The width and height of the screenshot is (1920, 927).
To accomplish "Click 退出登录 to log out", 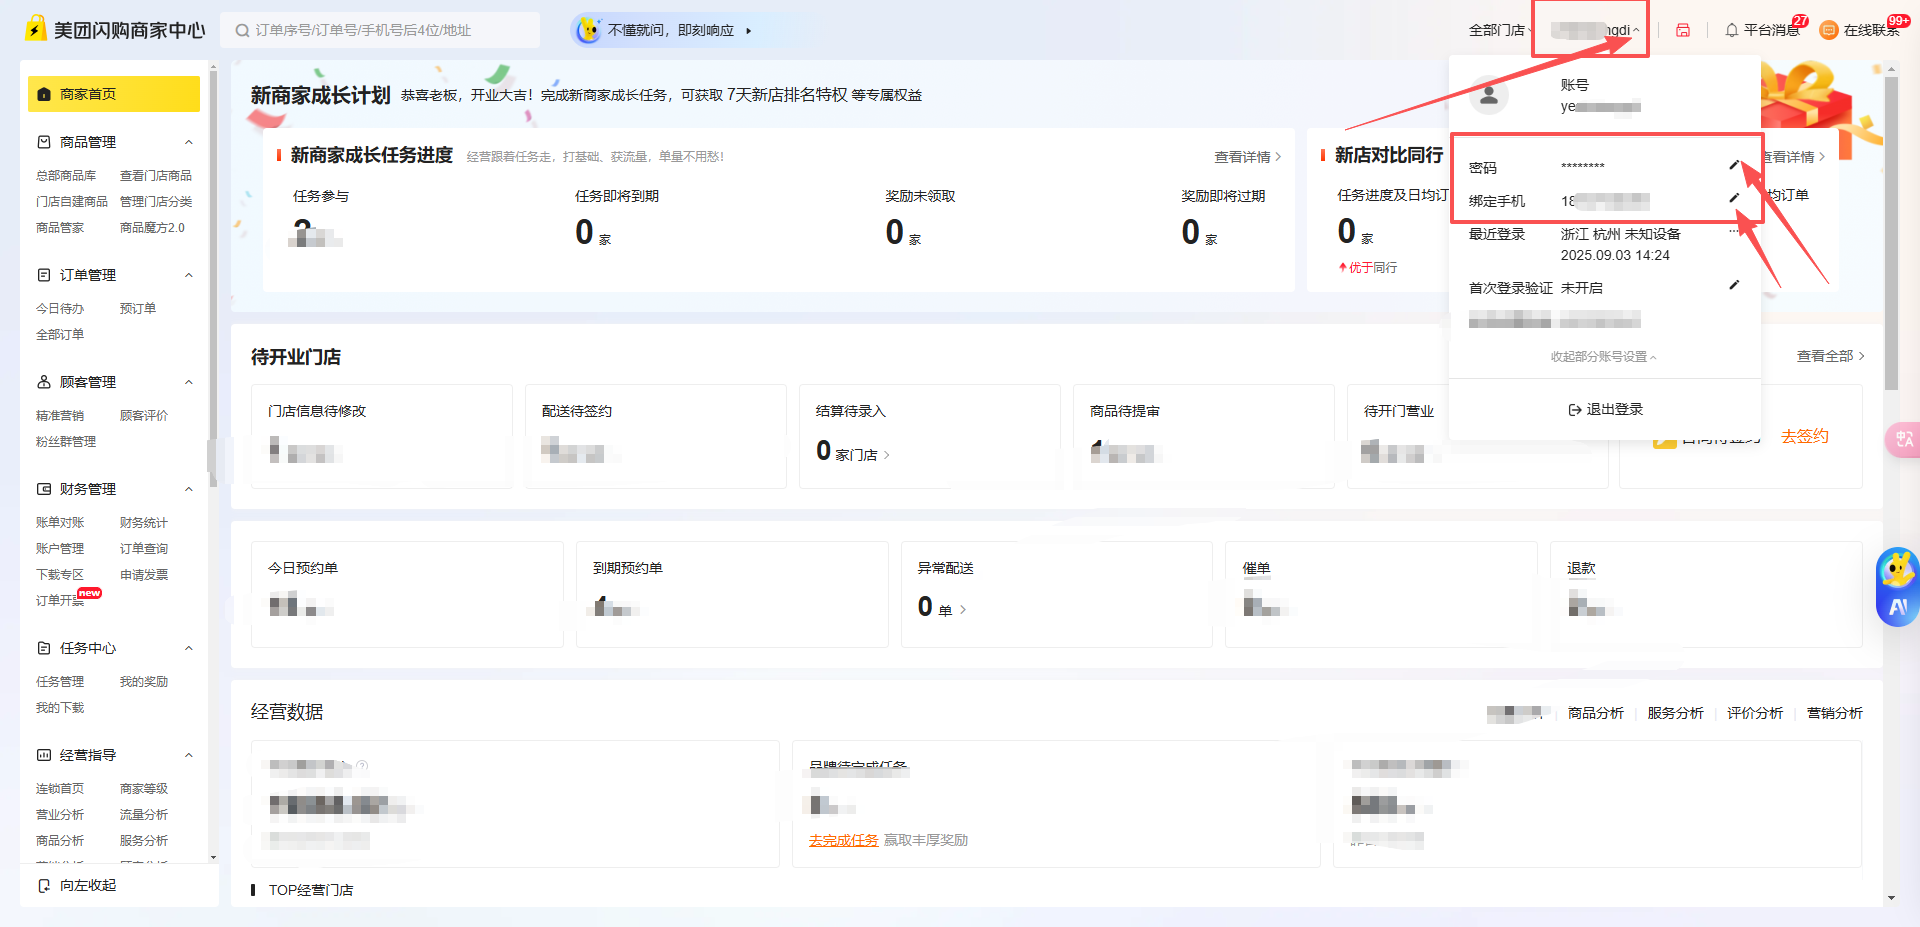I will (x=1605, y=409).
